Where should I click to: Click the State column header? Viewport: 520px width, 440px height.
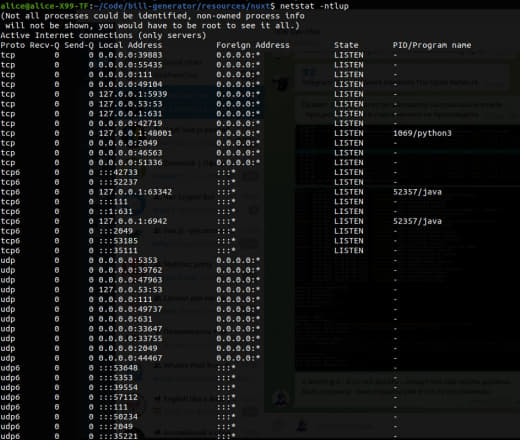click(x=346, y=45)
